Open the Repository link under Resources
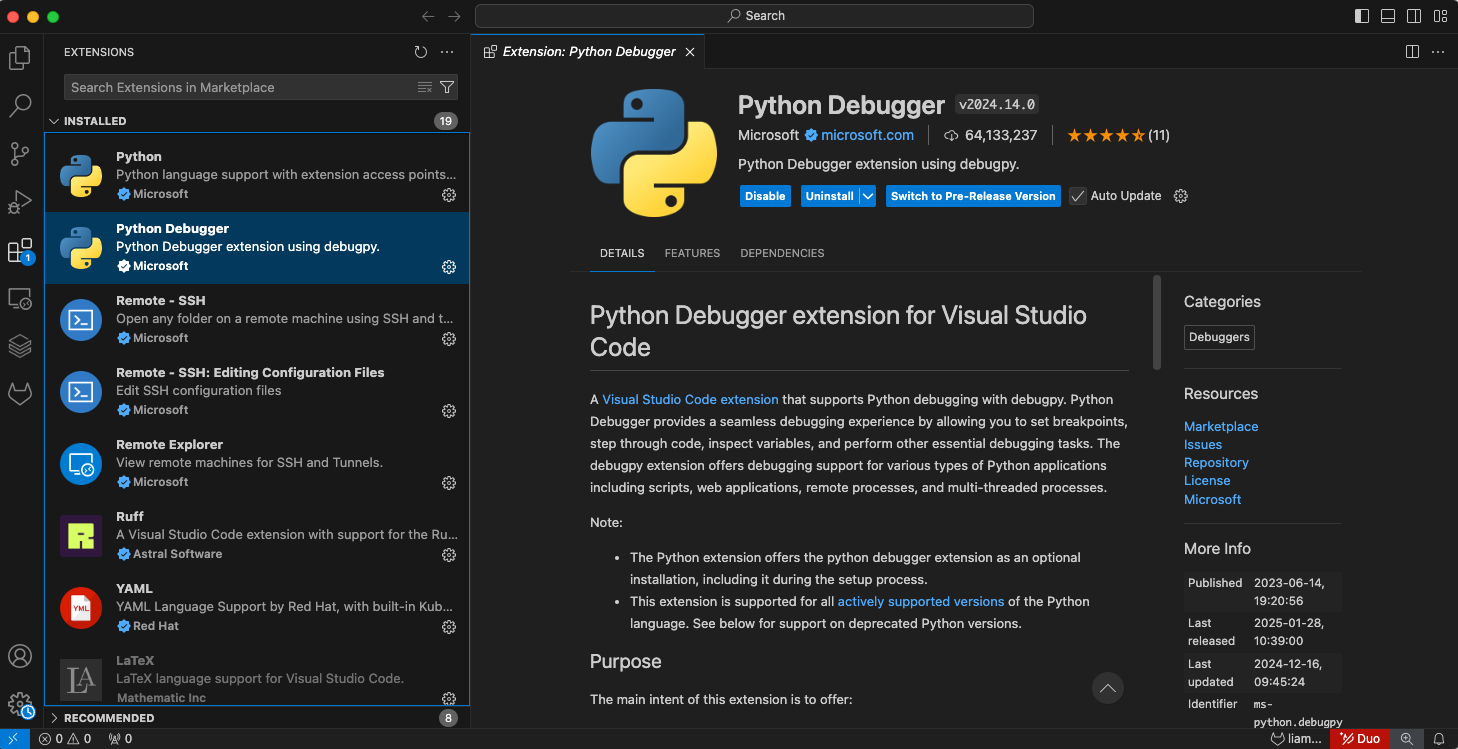Image resolution: width=1458 pixels, height=749 pixels. [1216, 462]
